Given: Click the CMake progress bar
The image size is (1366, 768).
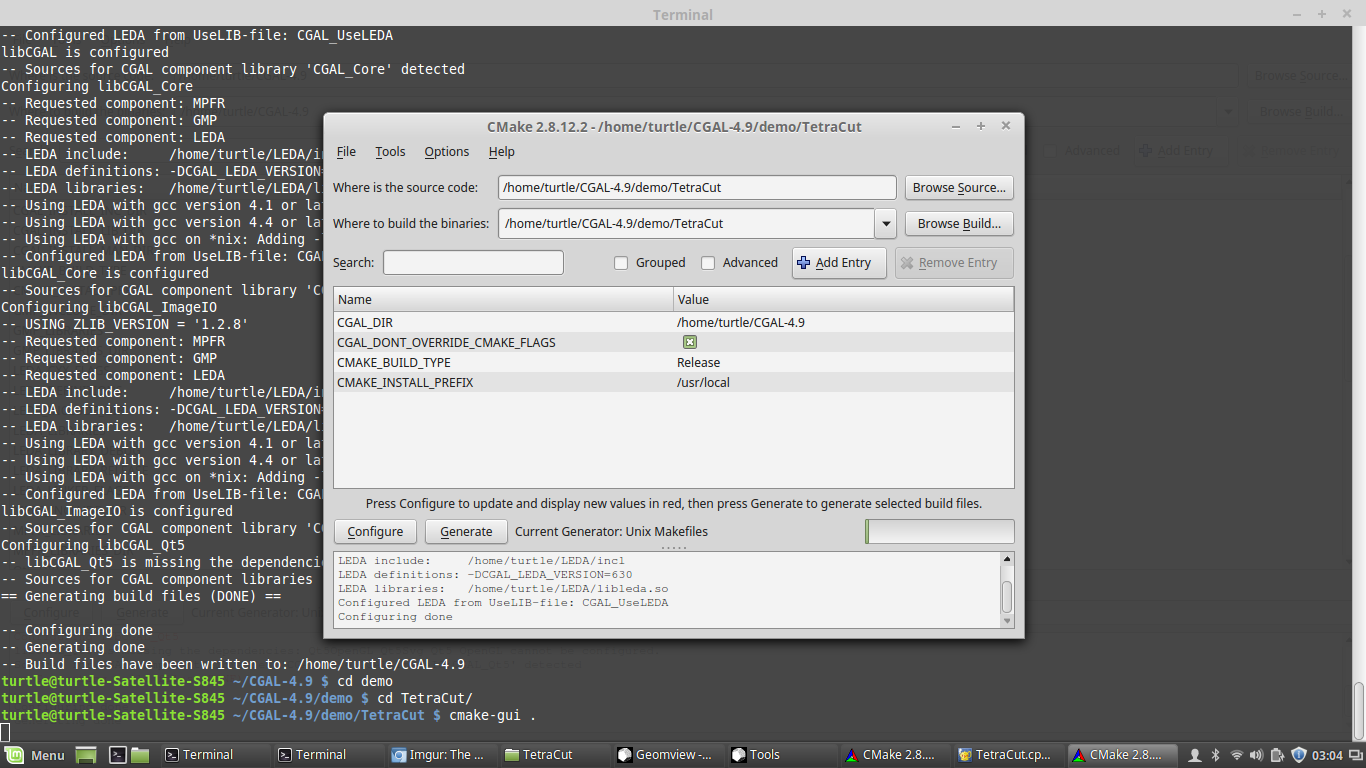Looking at the screenshot, I should pyautogui.click(x=939, y=531).
